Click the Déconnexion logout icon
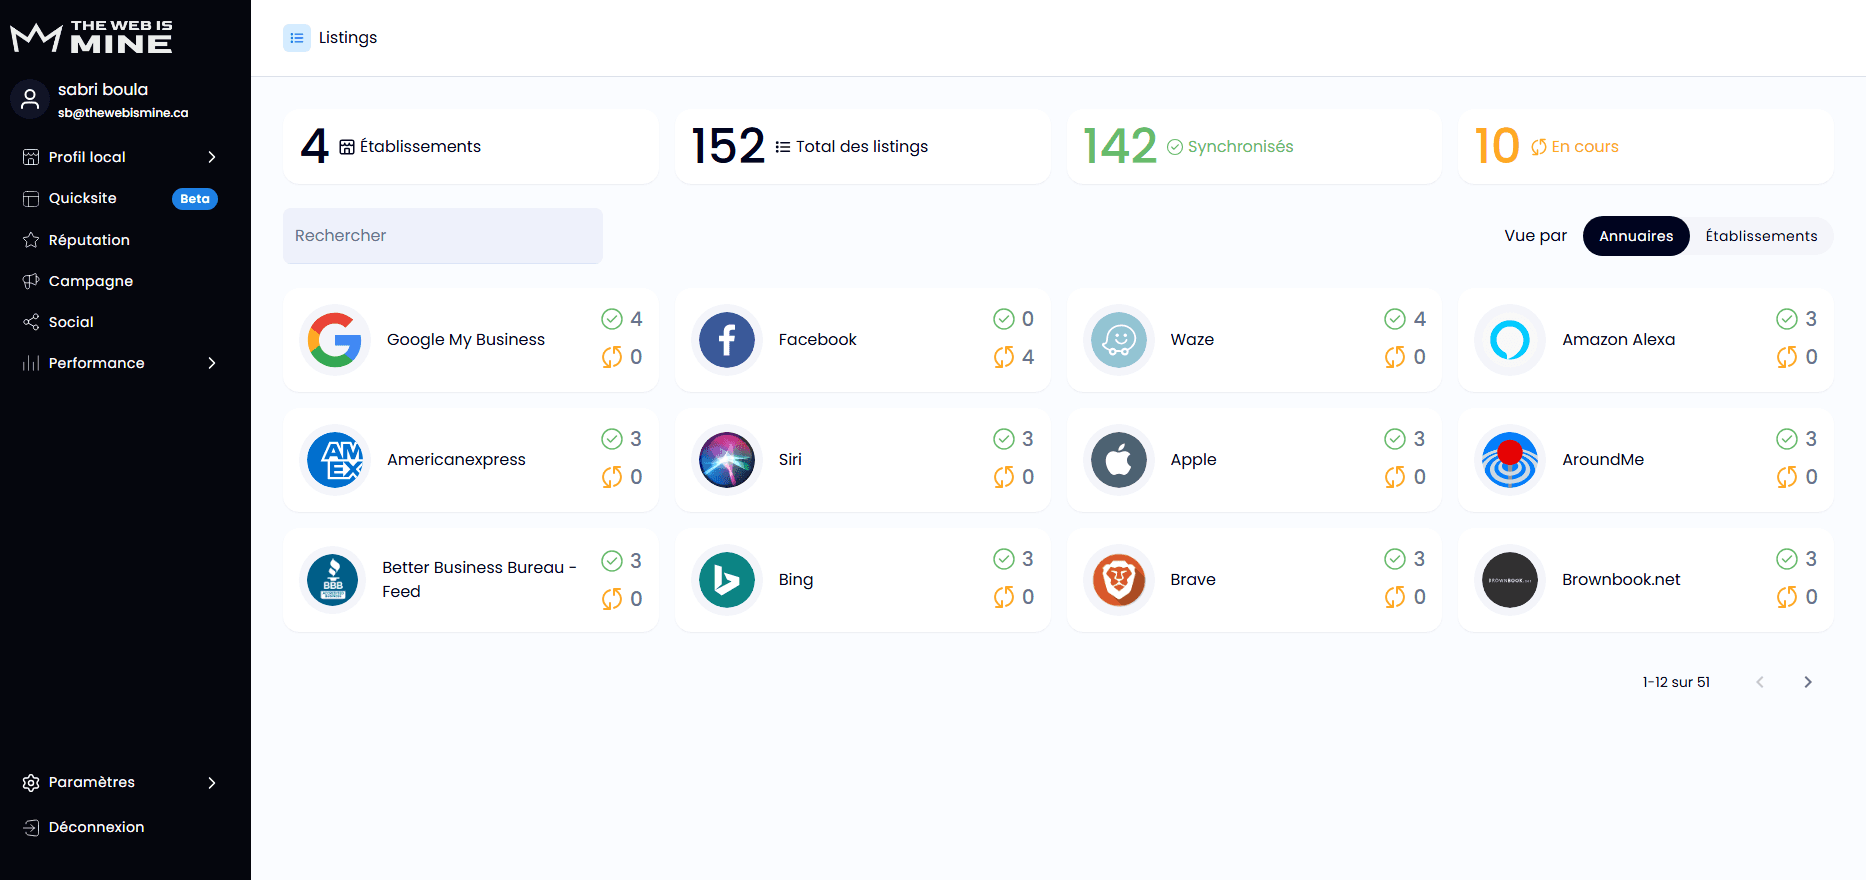 (31, 827)
